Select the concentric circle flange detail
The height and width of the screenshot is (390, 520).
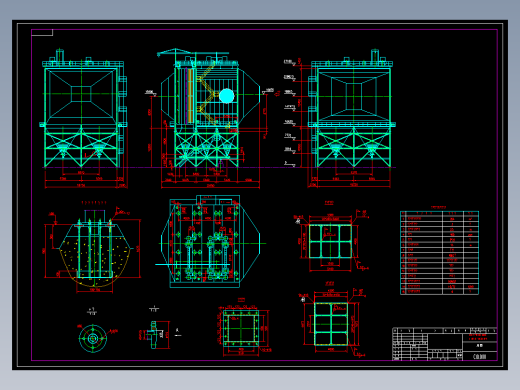(93, 338)
